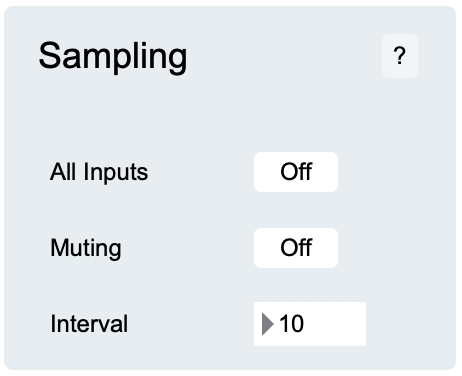Click the Off button next to Muting
The width and height of the screenshot is (462, 376).
point(296,248)
